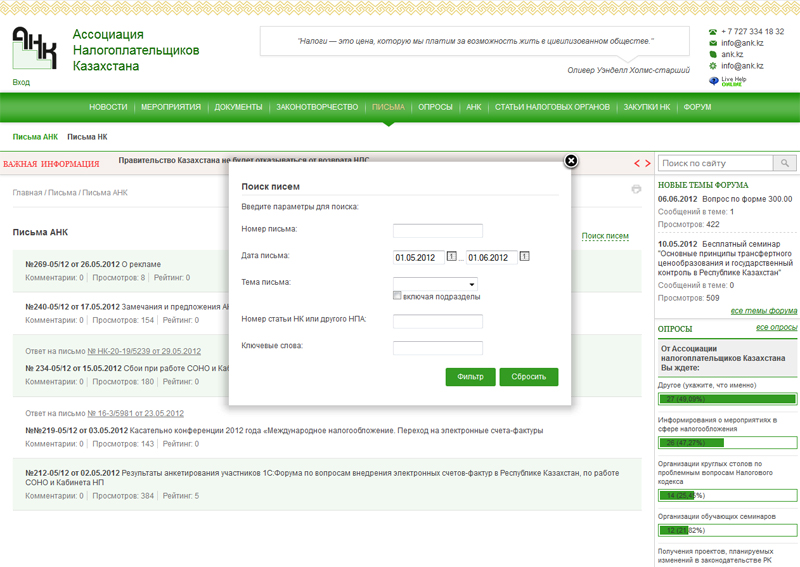Screen dimensions: 800x567
Task: Enable 'включая подразделы' checkbox
Action: (x=398, y=296)
